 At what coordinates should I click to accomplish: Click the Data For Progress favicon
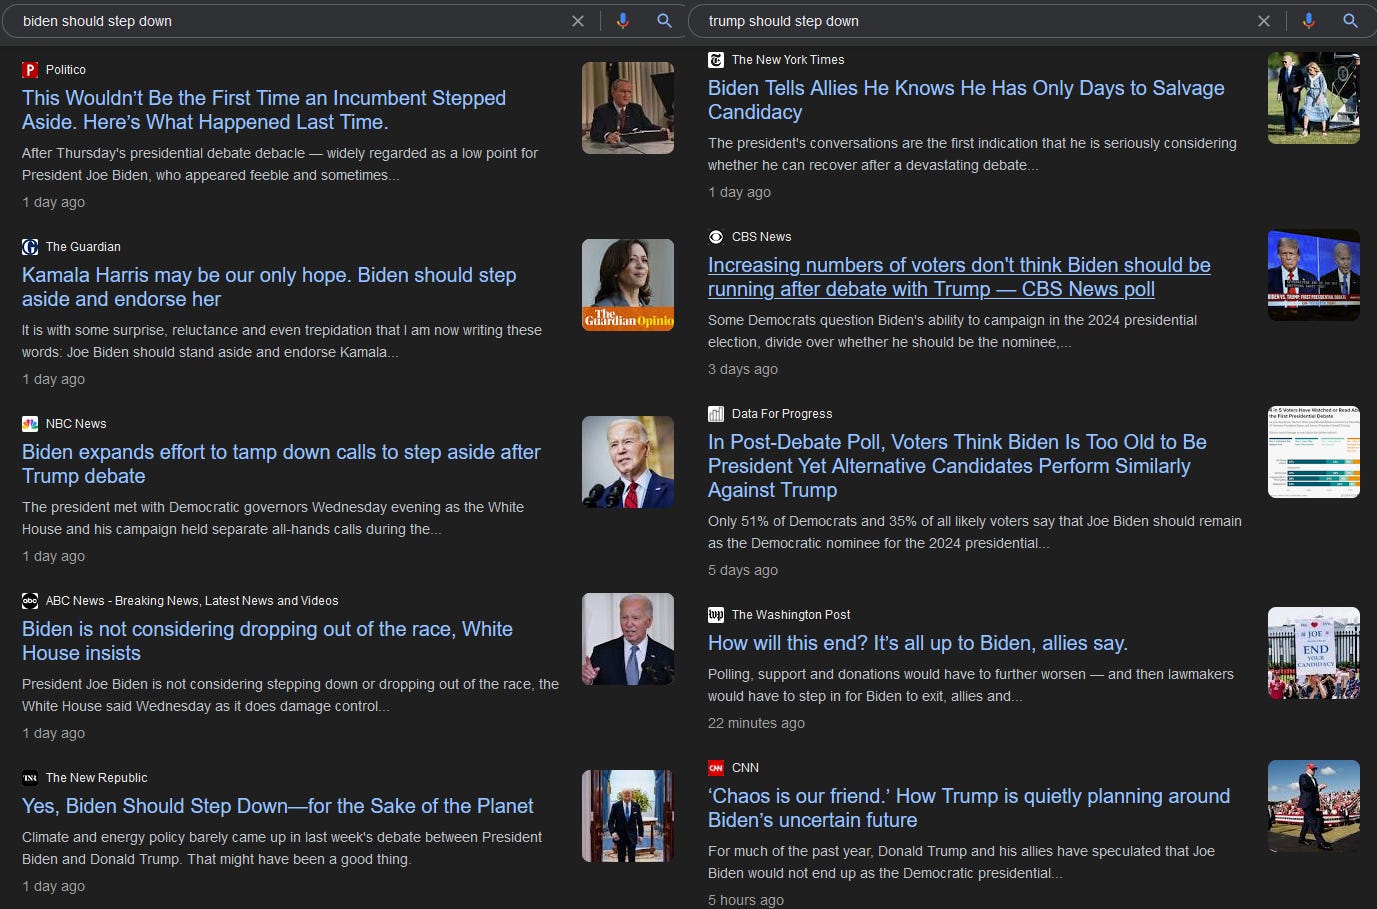click(716, 414)
